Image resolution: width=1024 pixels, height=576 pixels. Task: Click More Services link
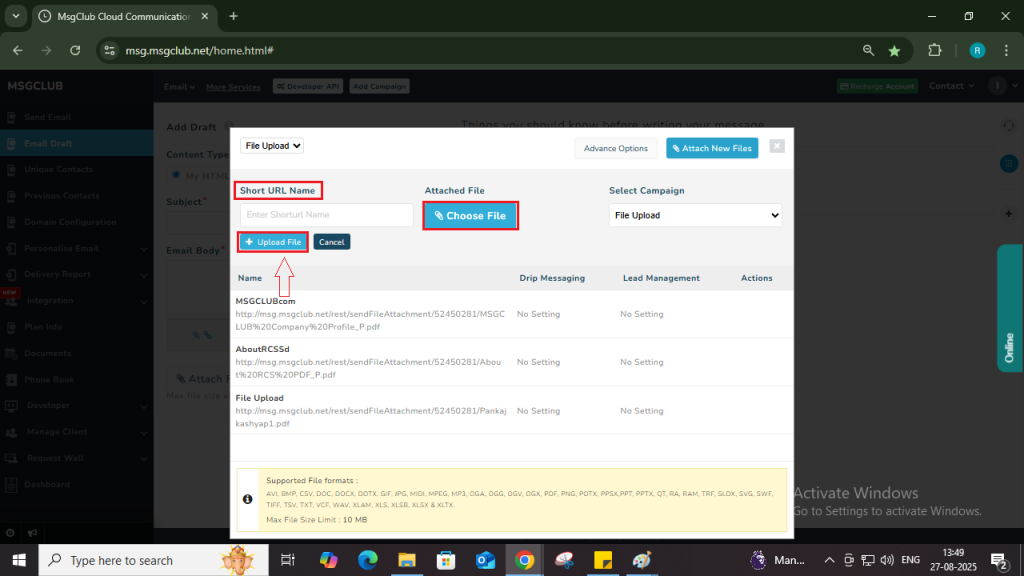click(233, 87)
